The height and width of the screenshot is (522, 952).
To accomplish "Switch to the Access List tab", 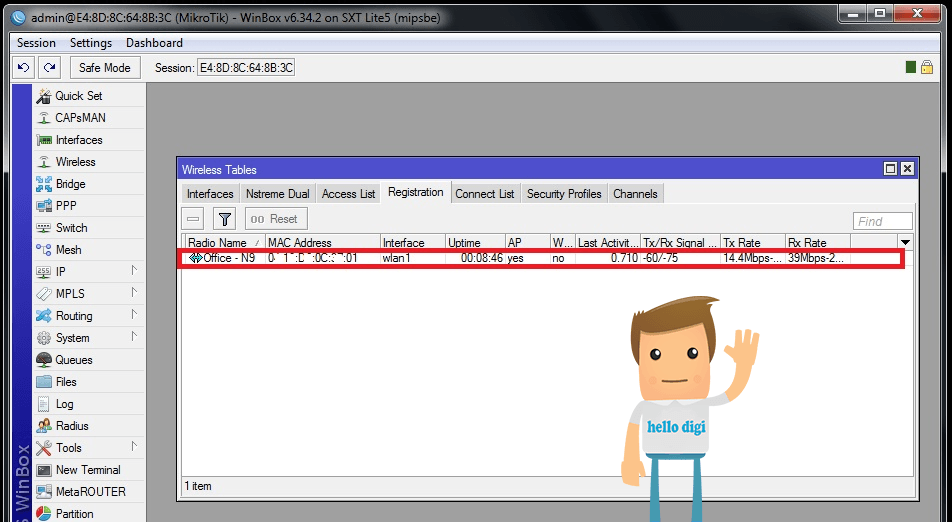I will click(x=348, y=194).
